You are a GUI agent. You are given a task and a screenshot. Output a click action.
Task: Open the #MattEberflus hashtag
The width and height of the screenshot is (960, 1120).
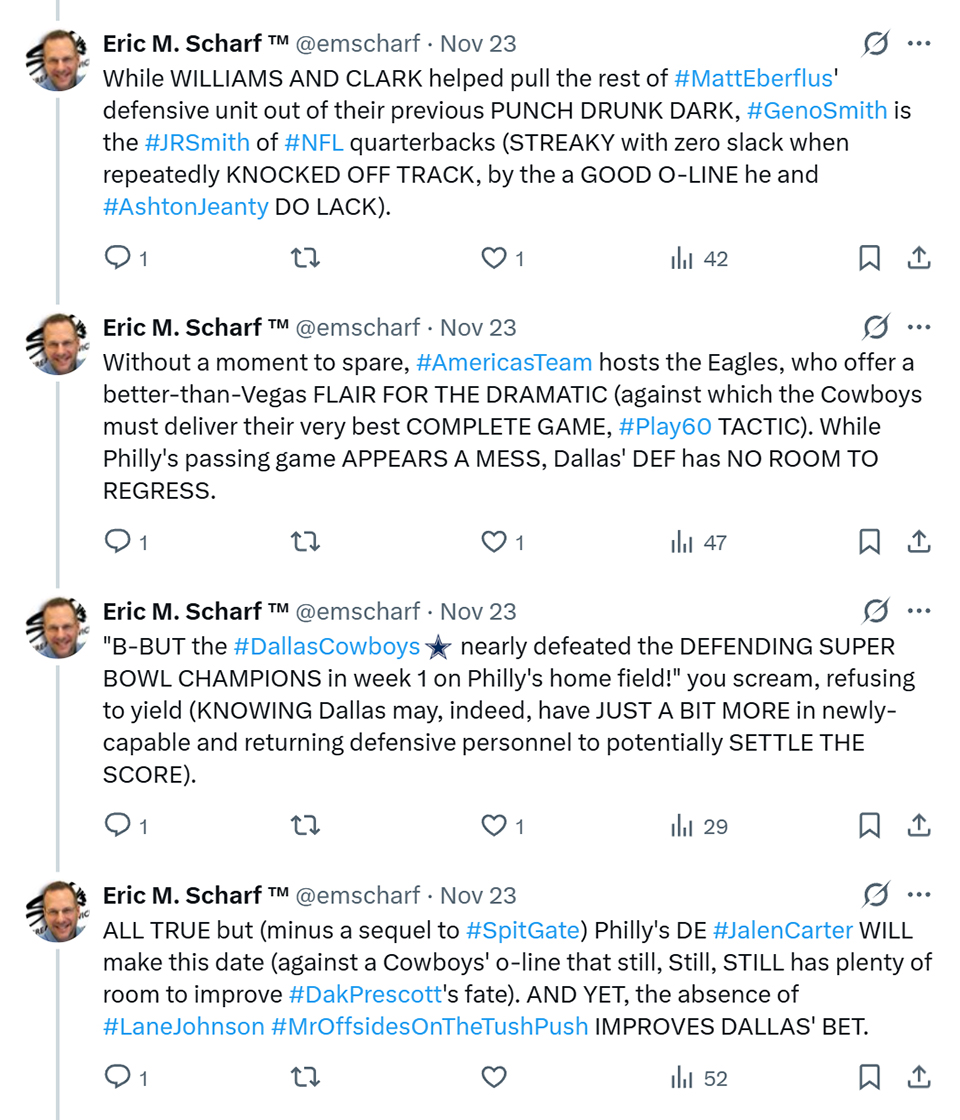click(753, 78)
